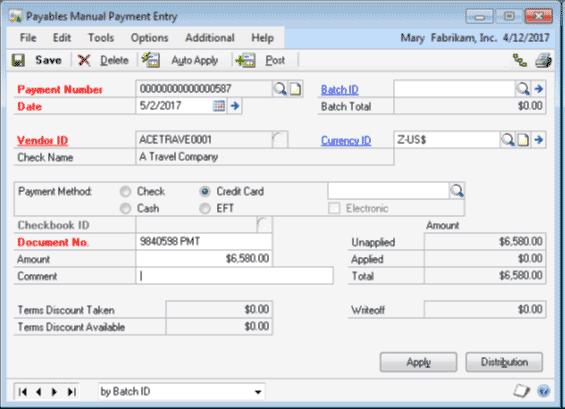This screenshot has height=409, width=565.
Task: Open Payment Number lookup magnifier
Action: coord(280,89)
